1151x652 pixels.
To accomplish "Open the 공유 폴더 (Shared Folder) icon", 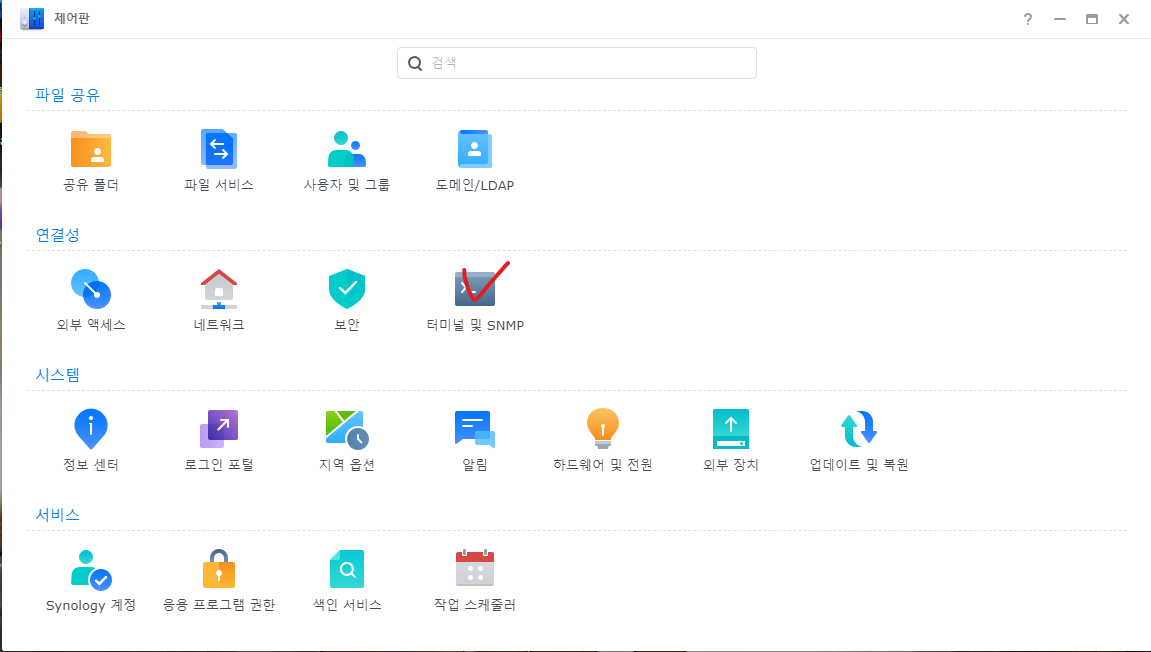I will (x=91, y=149).
